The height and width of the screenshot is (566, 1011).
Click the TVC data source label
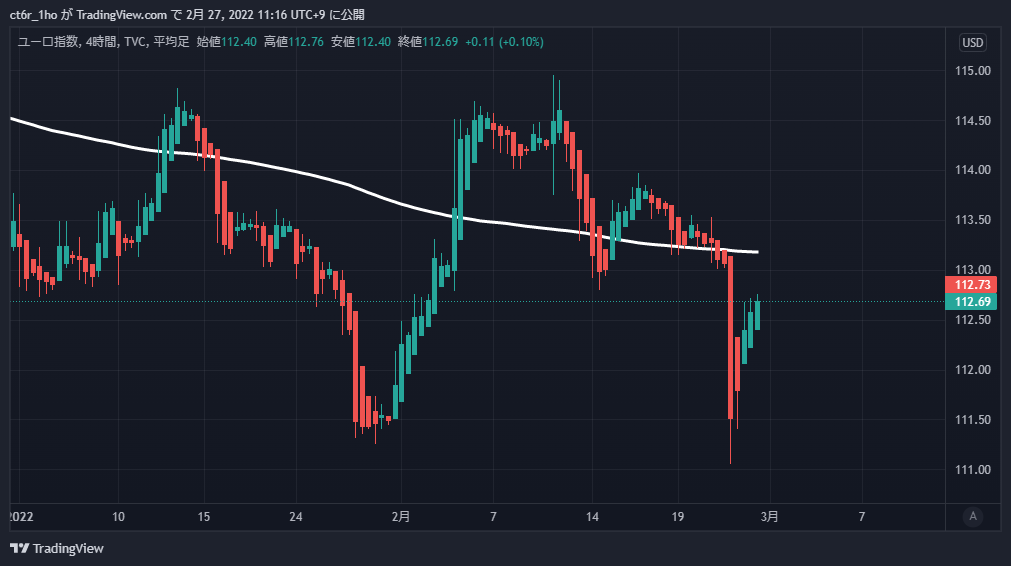click(x=135, y=42)
